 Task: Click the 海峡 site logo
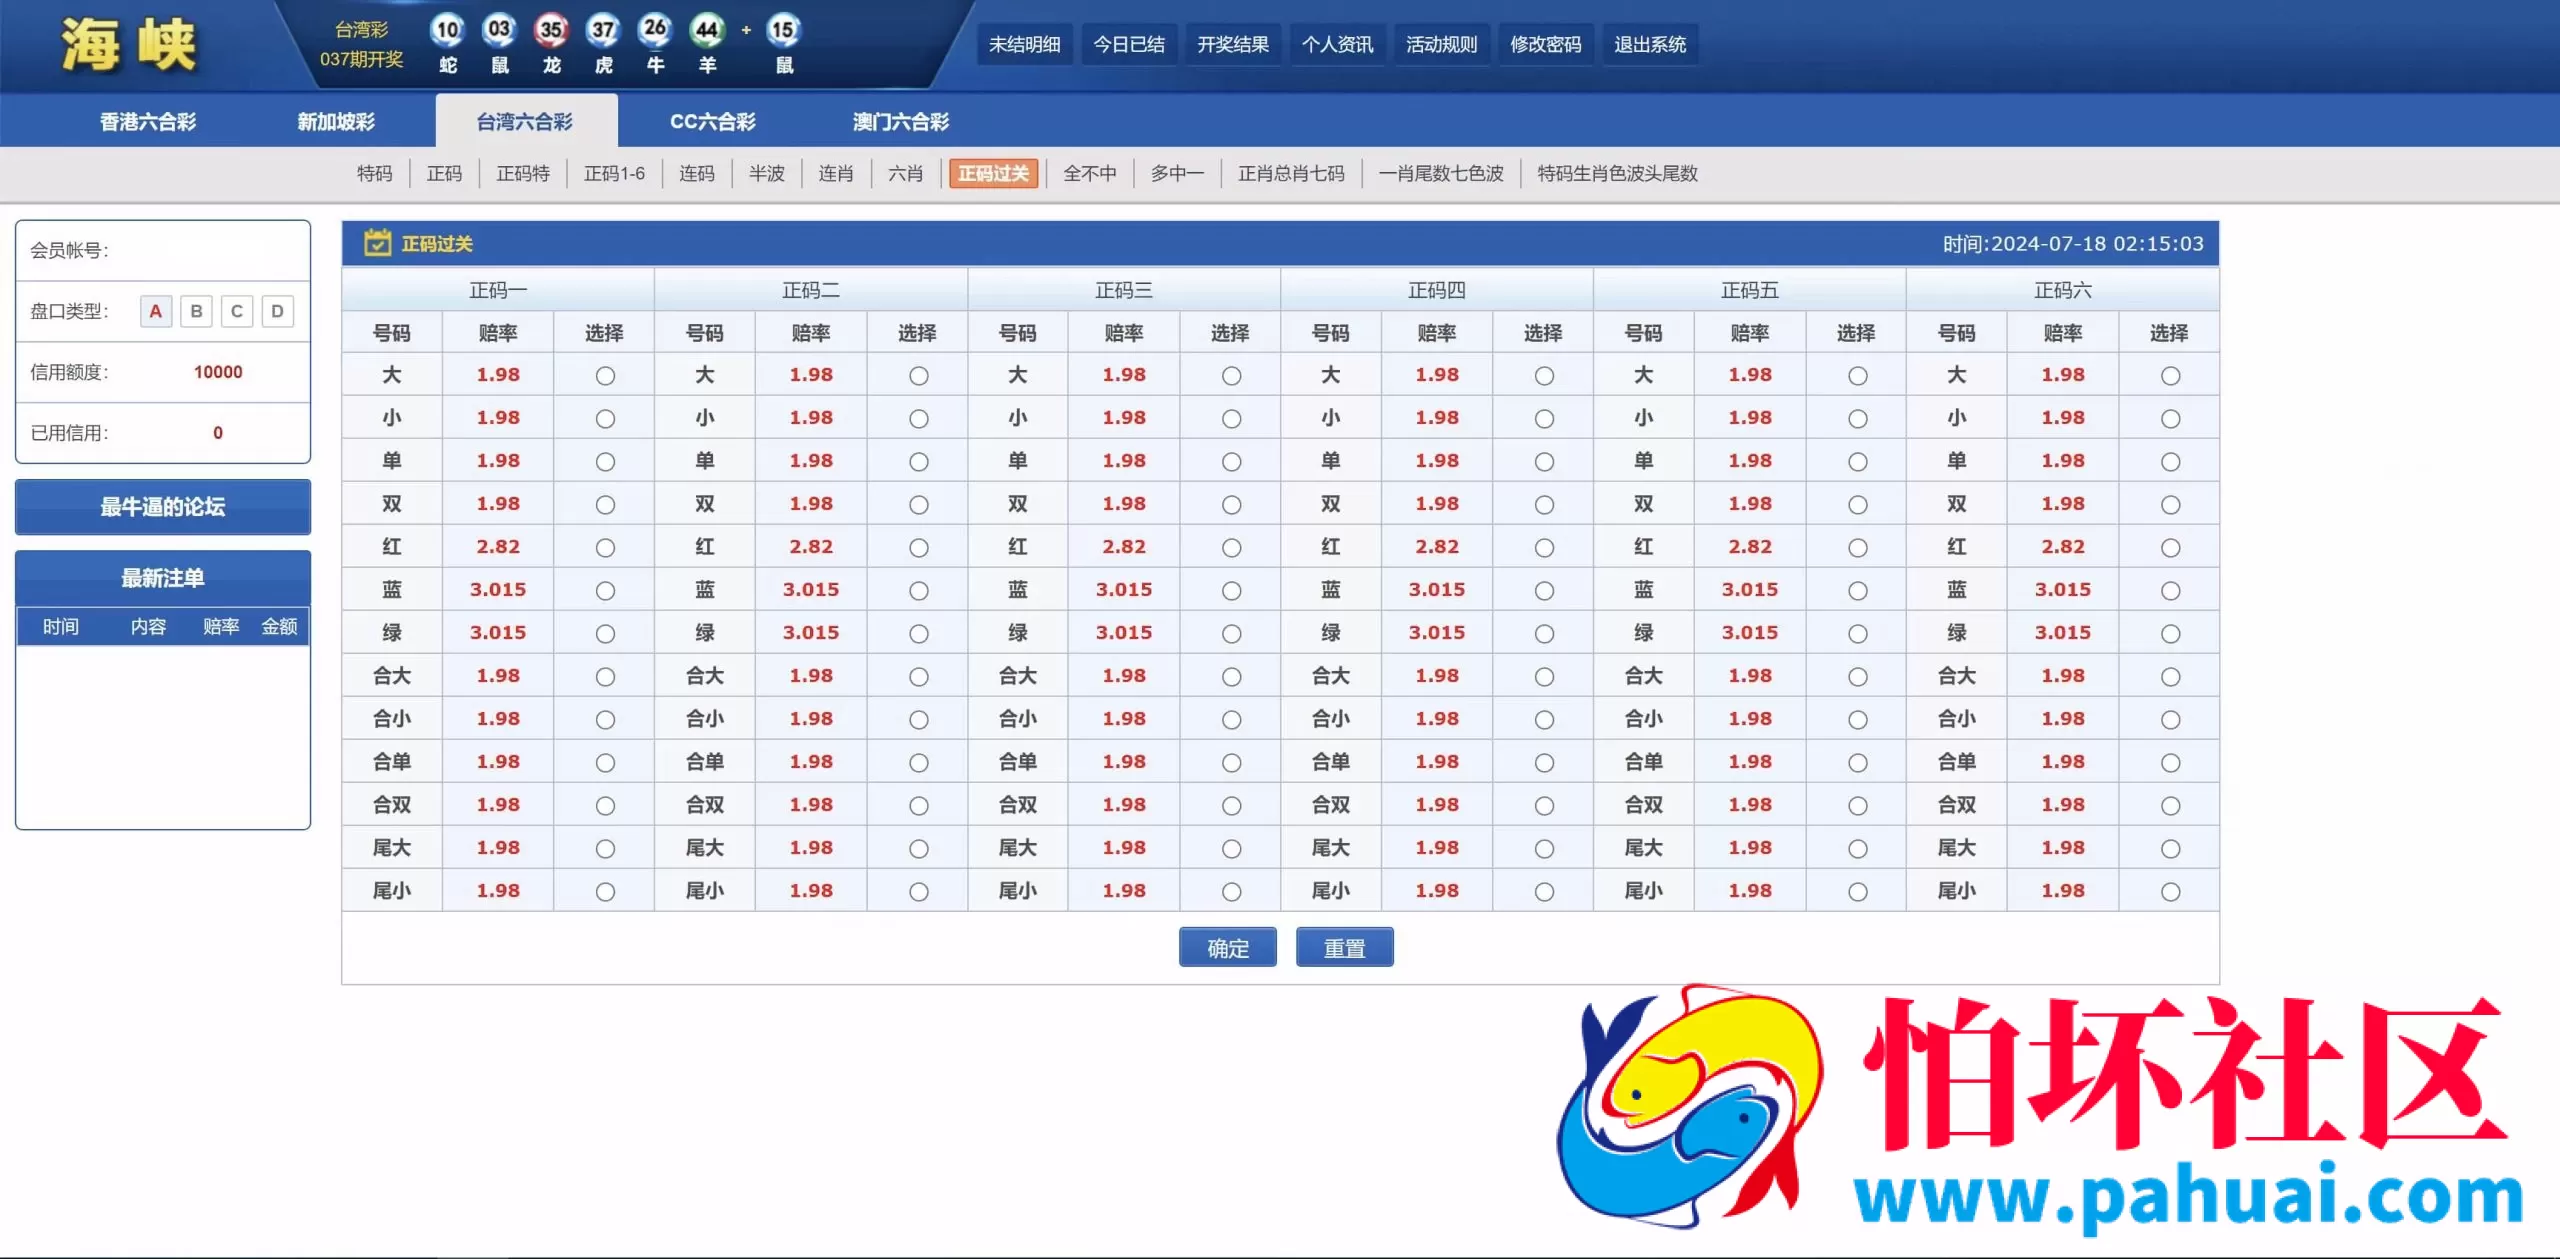(x=128, y=45)
